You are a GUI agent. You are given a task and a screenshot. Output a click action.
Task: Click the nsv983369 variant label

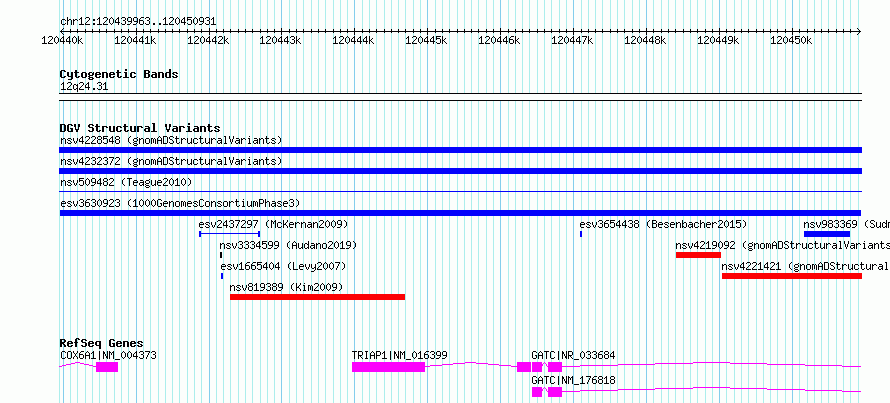coord(846,224)
